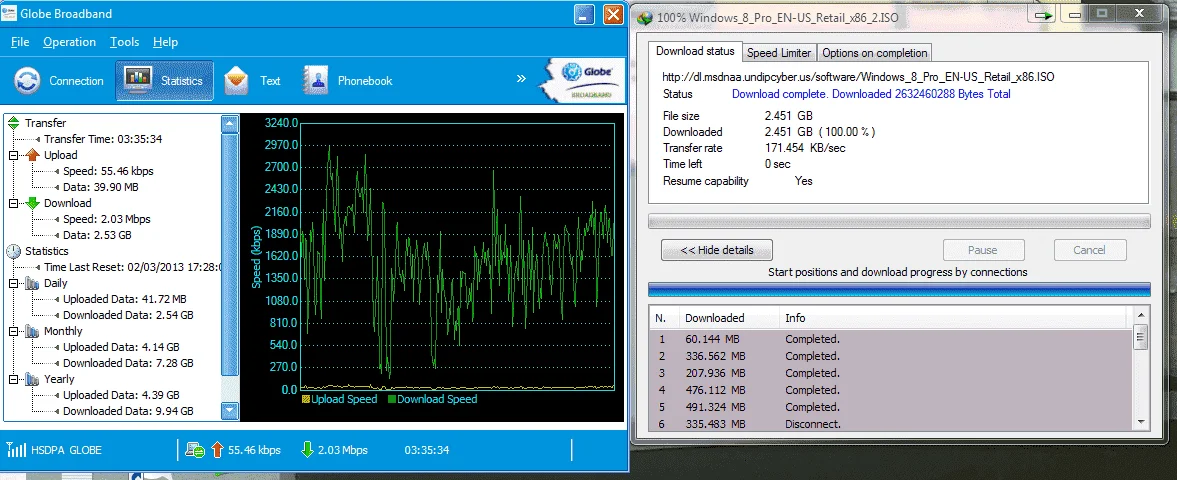Click the blue connections progress bar
This screenshot has width=1177, height=480.
pyautogui.click(x=899, y=289)
